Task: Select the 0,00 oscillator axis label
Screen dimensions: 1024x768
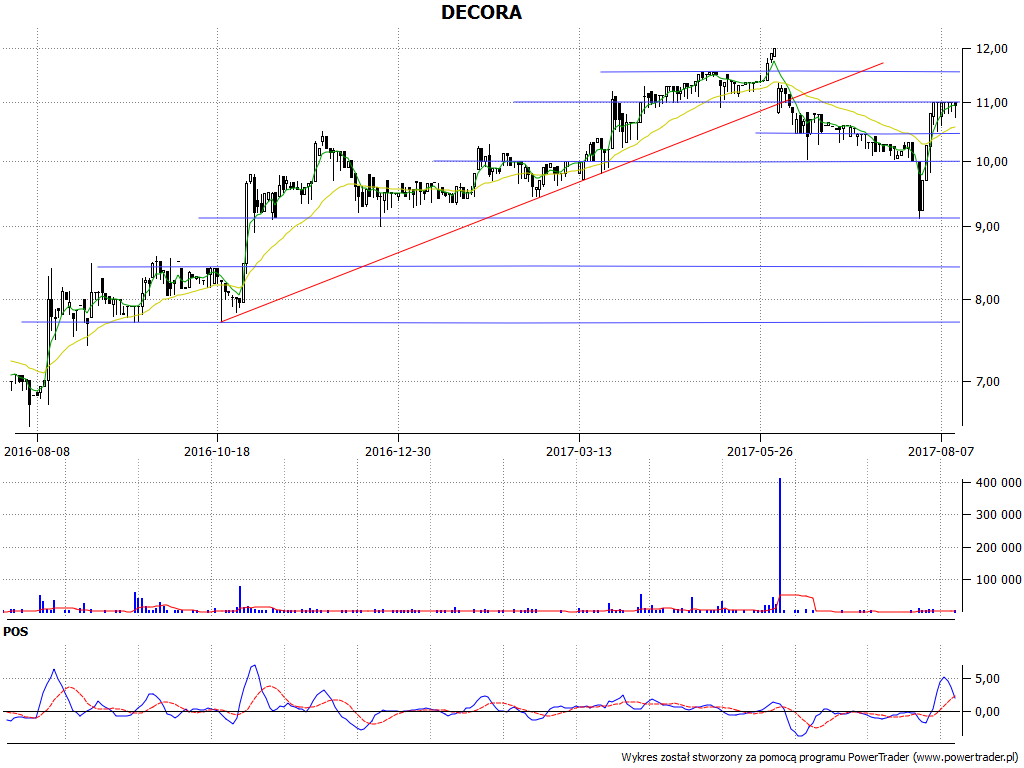Action: click(x=987, y=712)
